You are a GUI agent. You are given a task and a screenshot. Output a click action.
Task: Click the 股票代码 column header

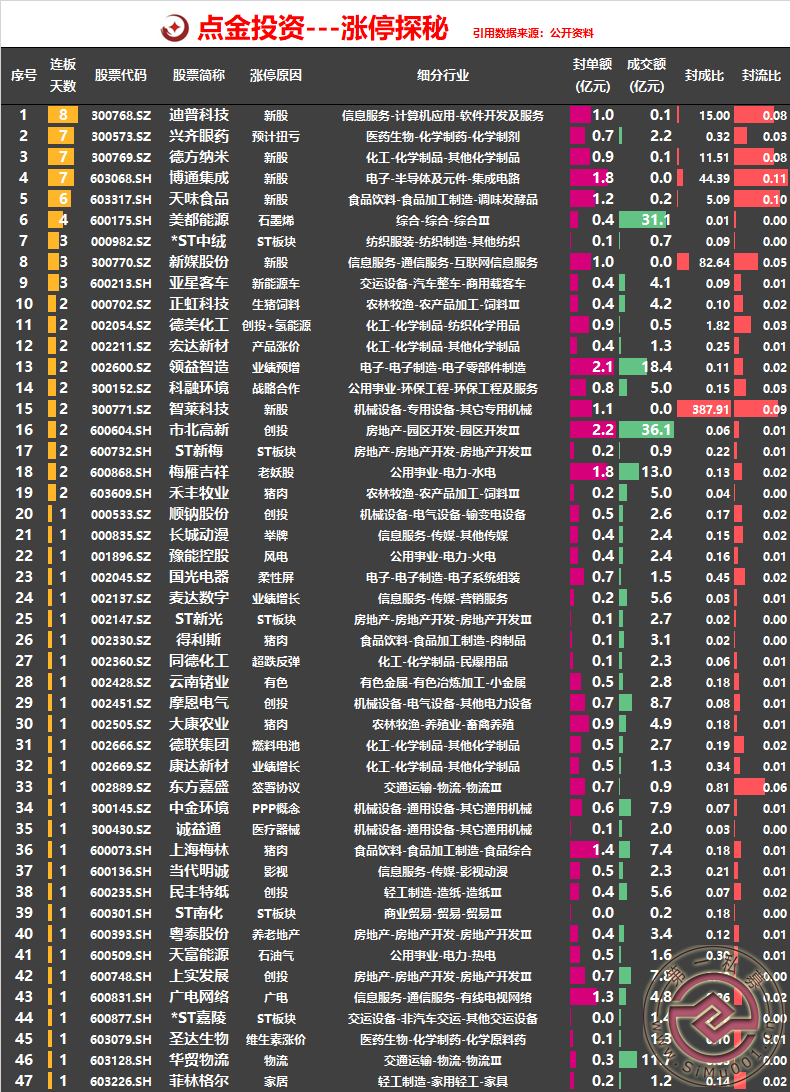coord(120,75)
